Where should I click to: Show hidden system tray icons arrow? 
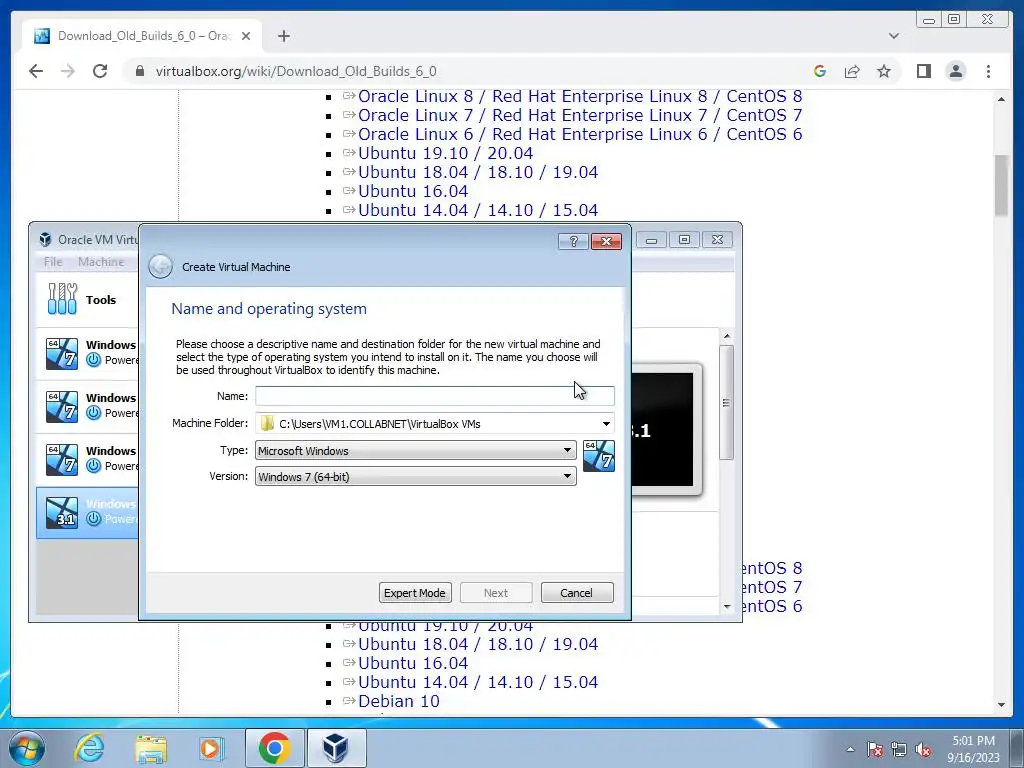[x=850, y=749]
